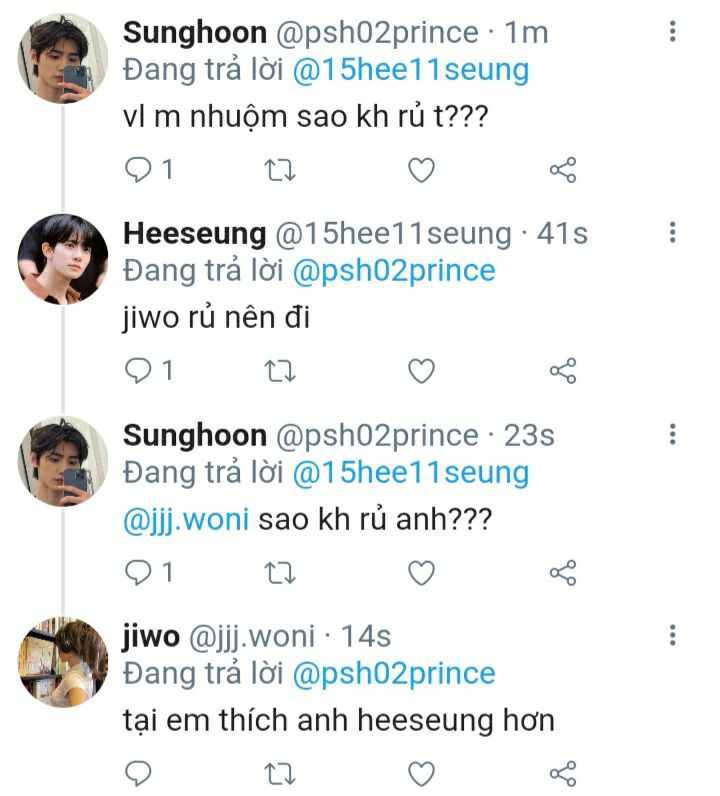
Task: Share Heeseung's tweet
Action: (563, 371)
